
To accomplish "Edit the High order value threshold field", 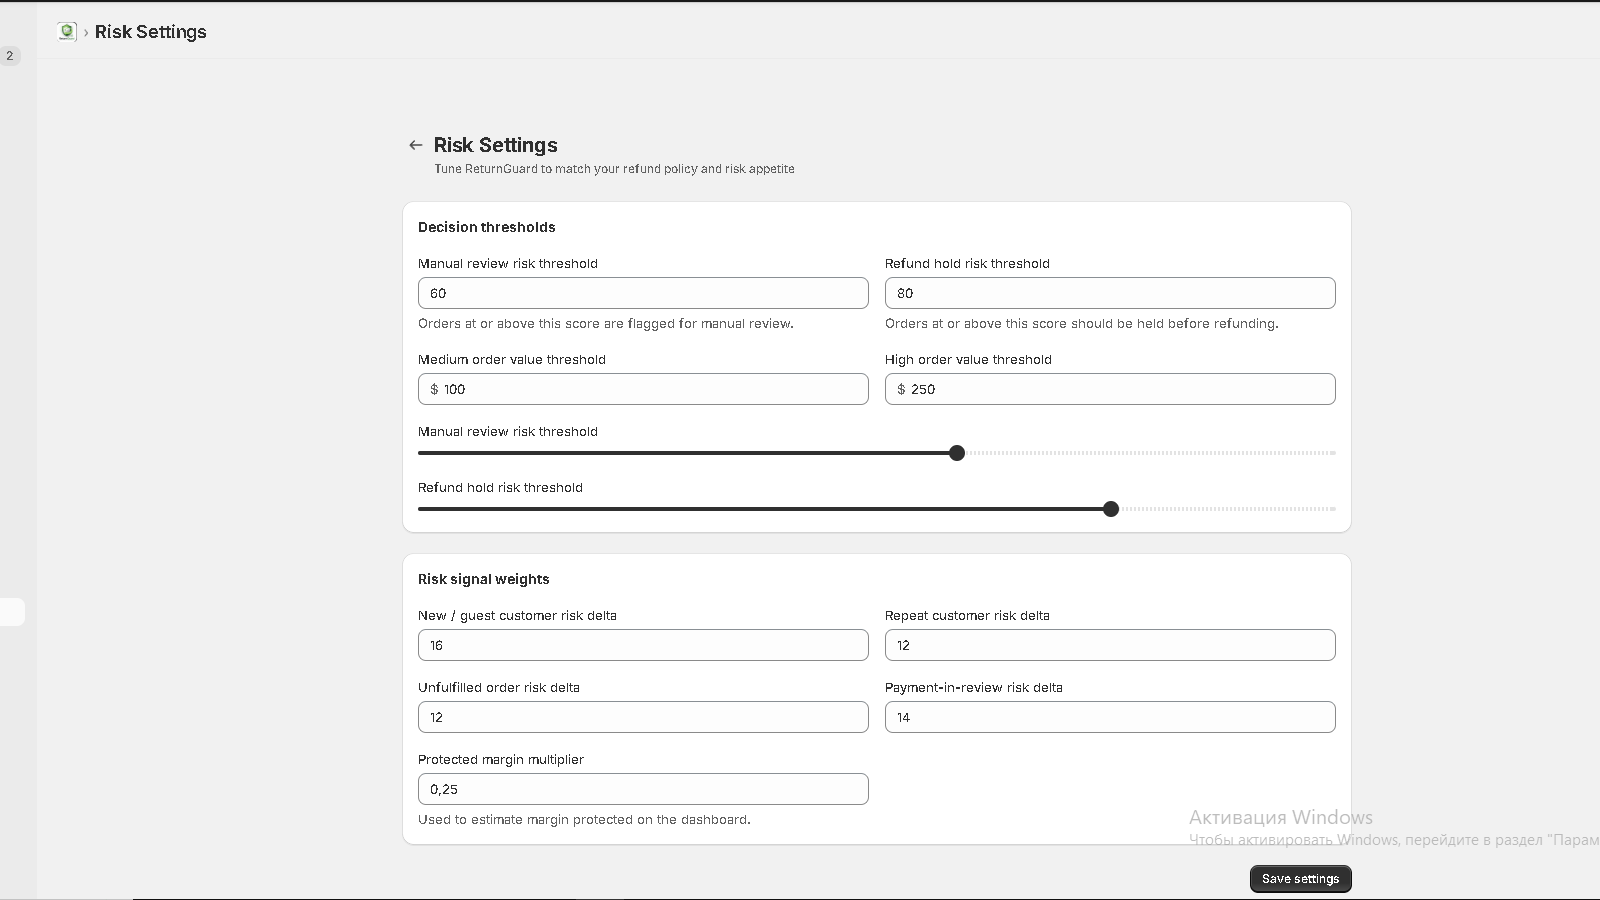I will point(1110,389).
